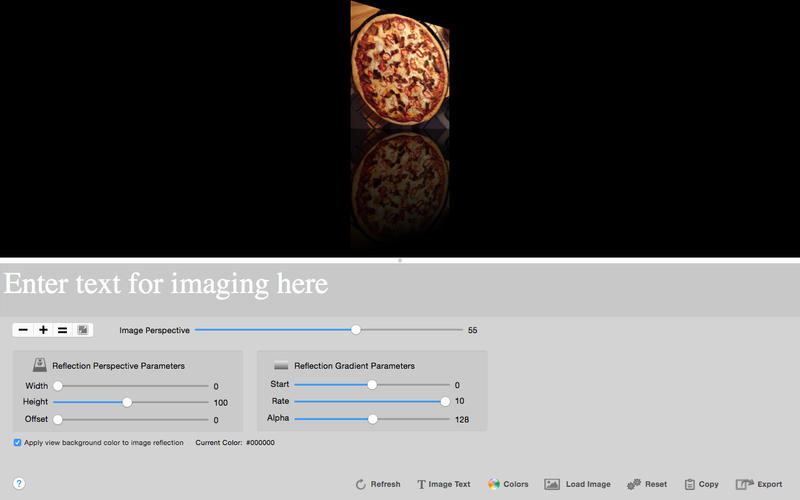Screen dimensions: 800x500
Task: Export the reflected image
Action: (759, 484)
